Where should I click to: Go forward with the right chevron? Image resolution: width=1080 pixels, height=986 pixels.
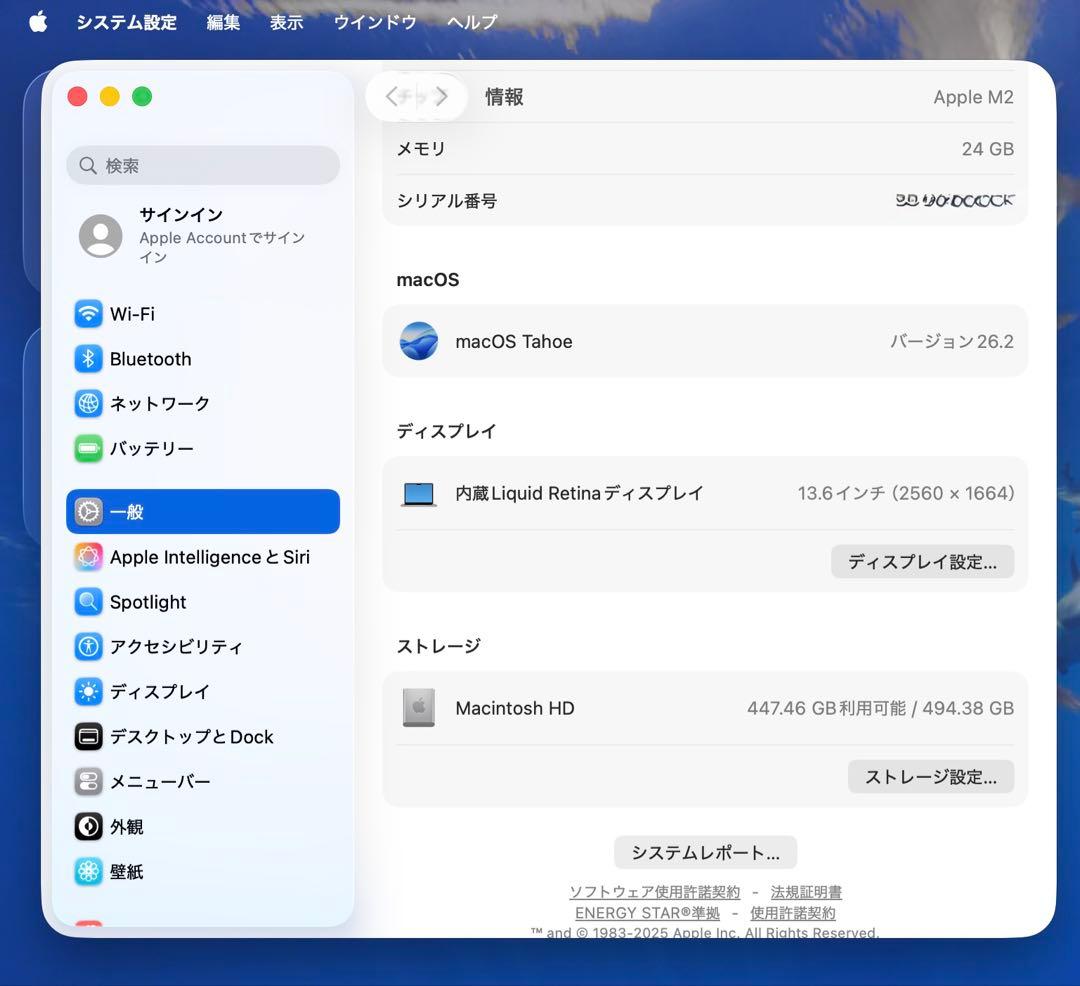[442, 96]
